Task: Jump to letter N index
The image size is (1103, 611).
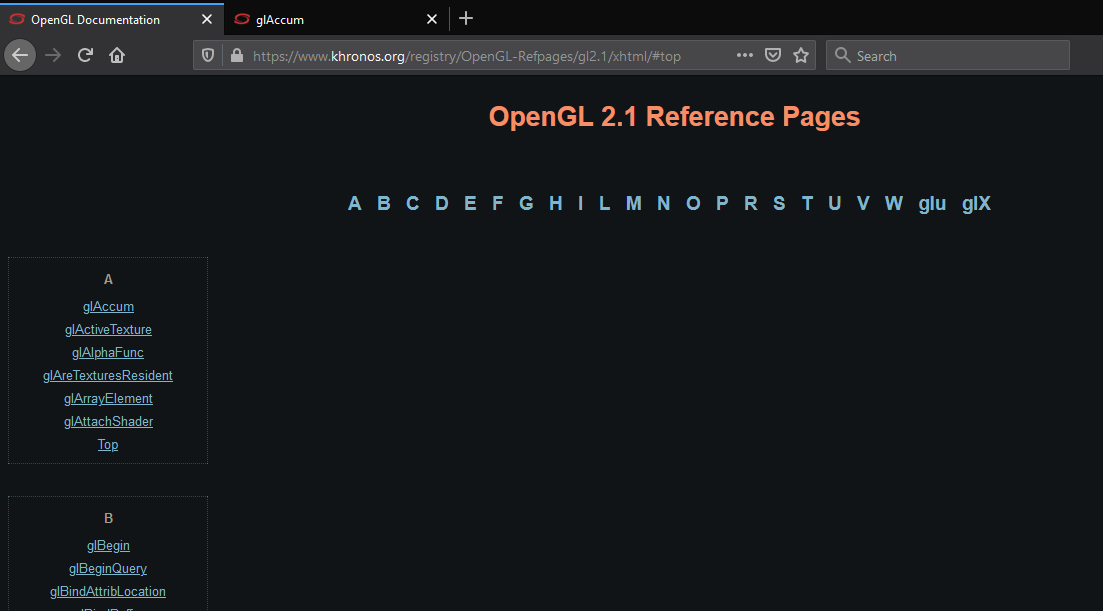Action: (x=663, y=203)
